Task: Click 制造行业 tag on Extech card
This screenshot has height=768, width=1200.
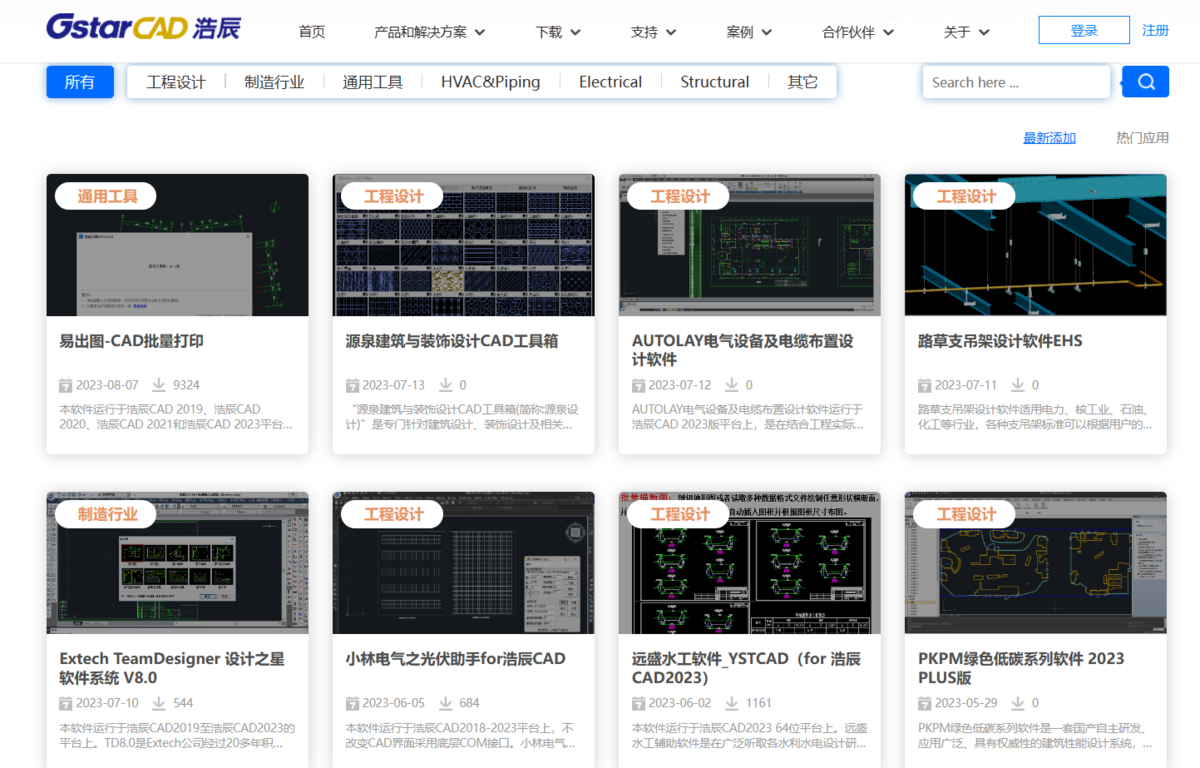Action: [108, 514]
